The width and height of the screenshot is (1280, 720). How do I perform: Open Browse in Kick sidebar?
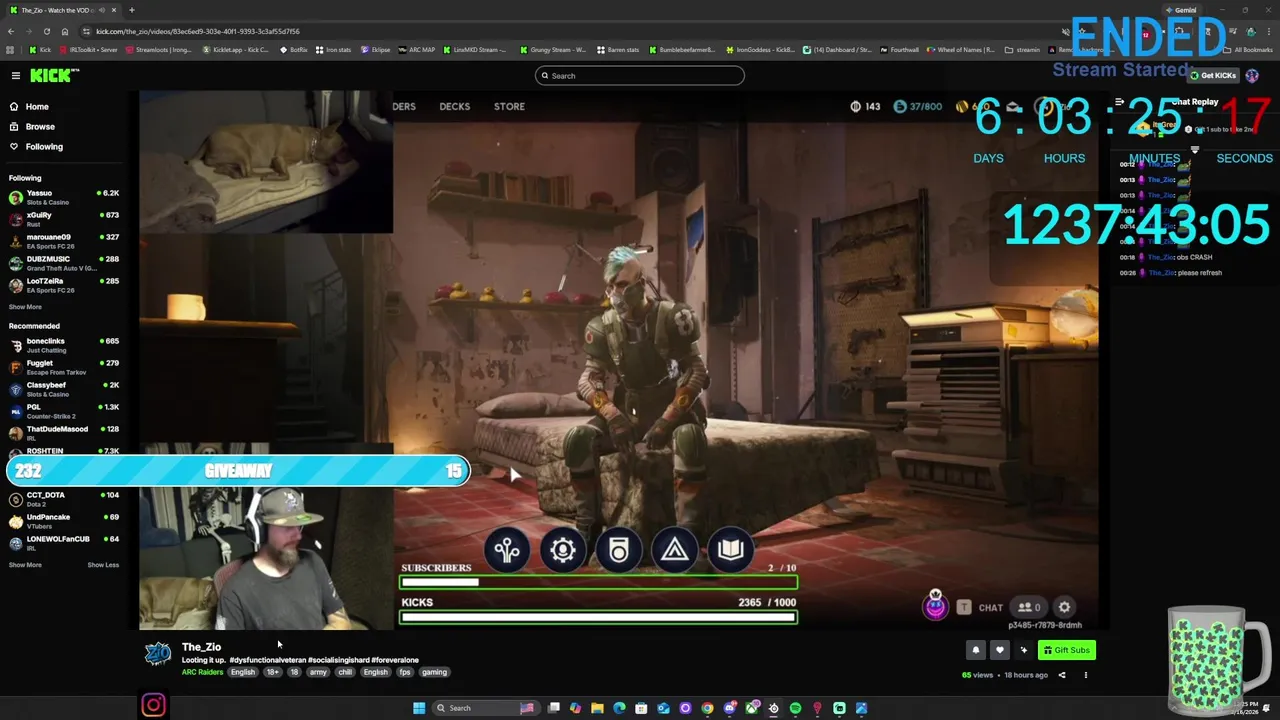point(40,126)
